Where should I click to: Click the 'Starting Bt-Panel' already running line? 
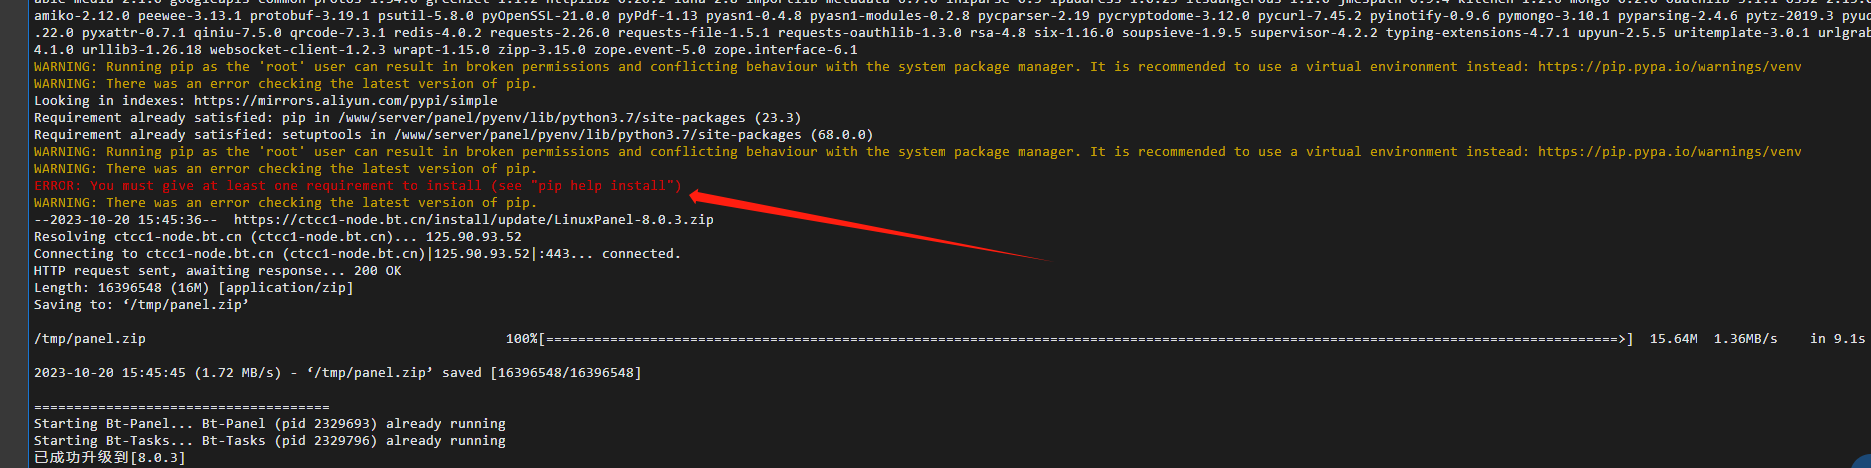point(269,424)
